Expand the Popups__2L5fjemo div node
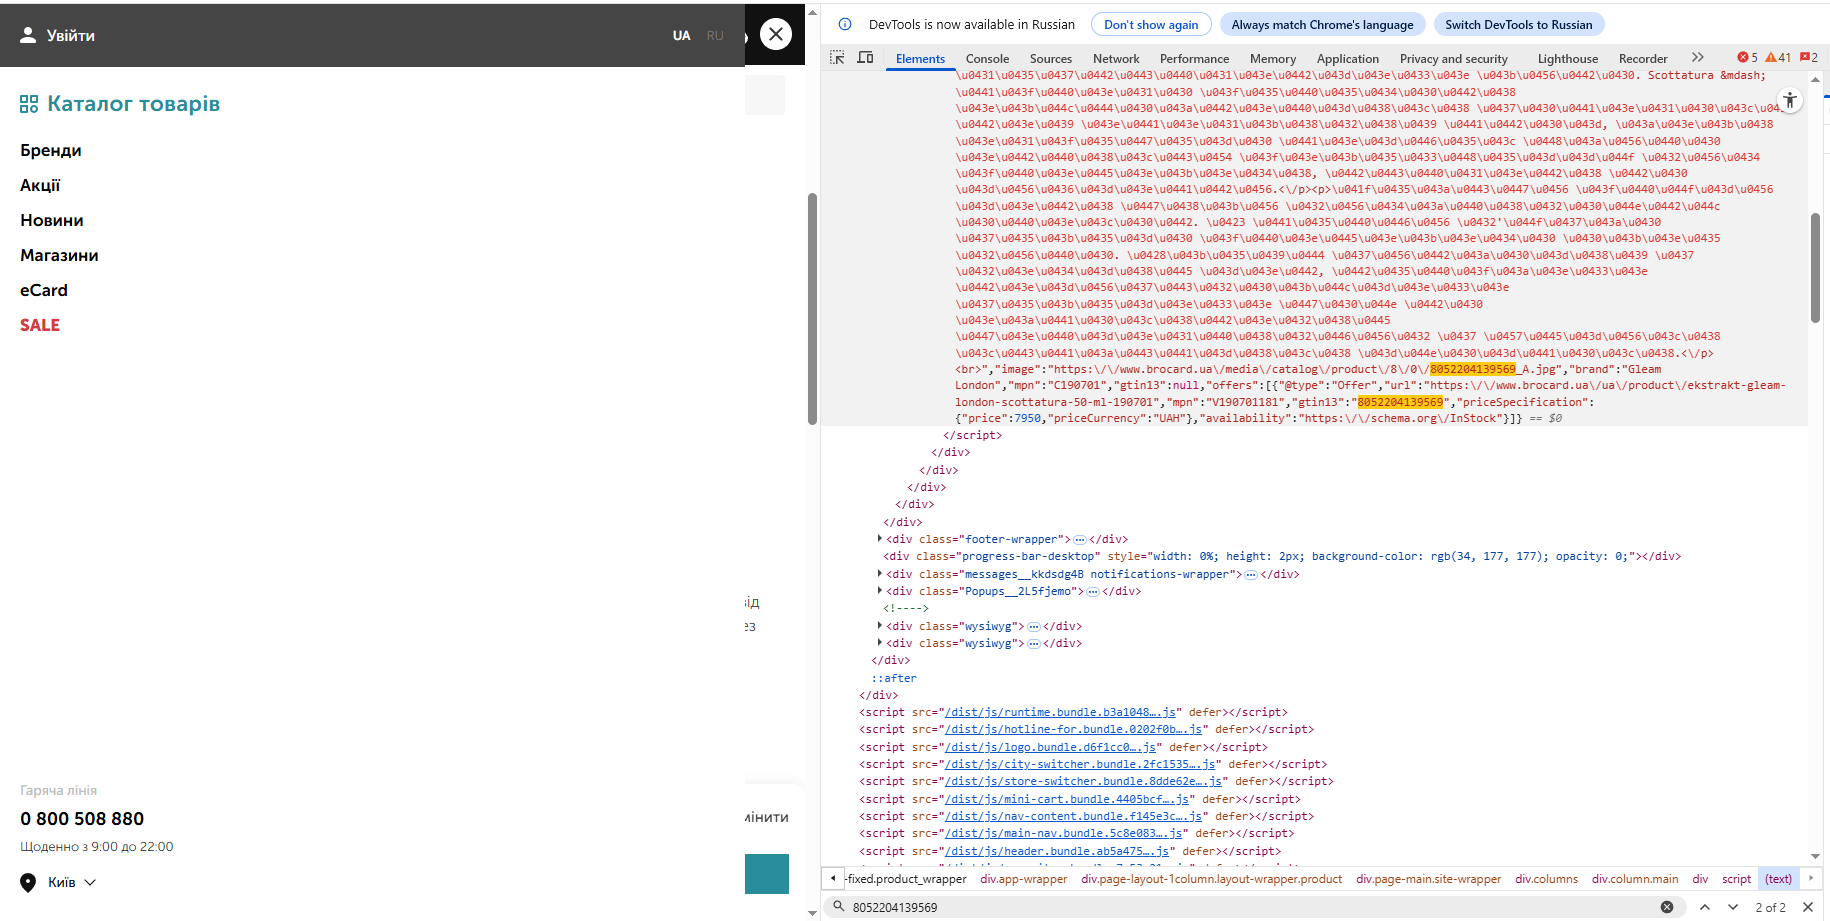1830x921 pixels. (x=879, y=591)
